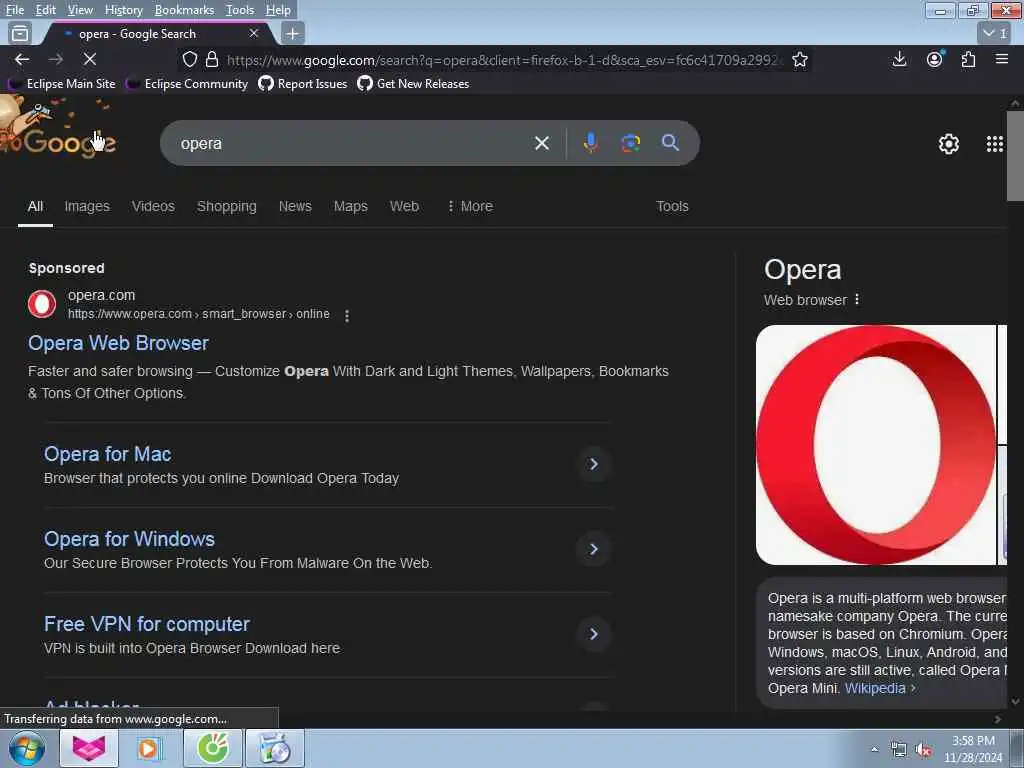Viewport: 1024px width, 768px height.
Task: Bookmark this page with the star
Action: click(x=799, y=59)
